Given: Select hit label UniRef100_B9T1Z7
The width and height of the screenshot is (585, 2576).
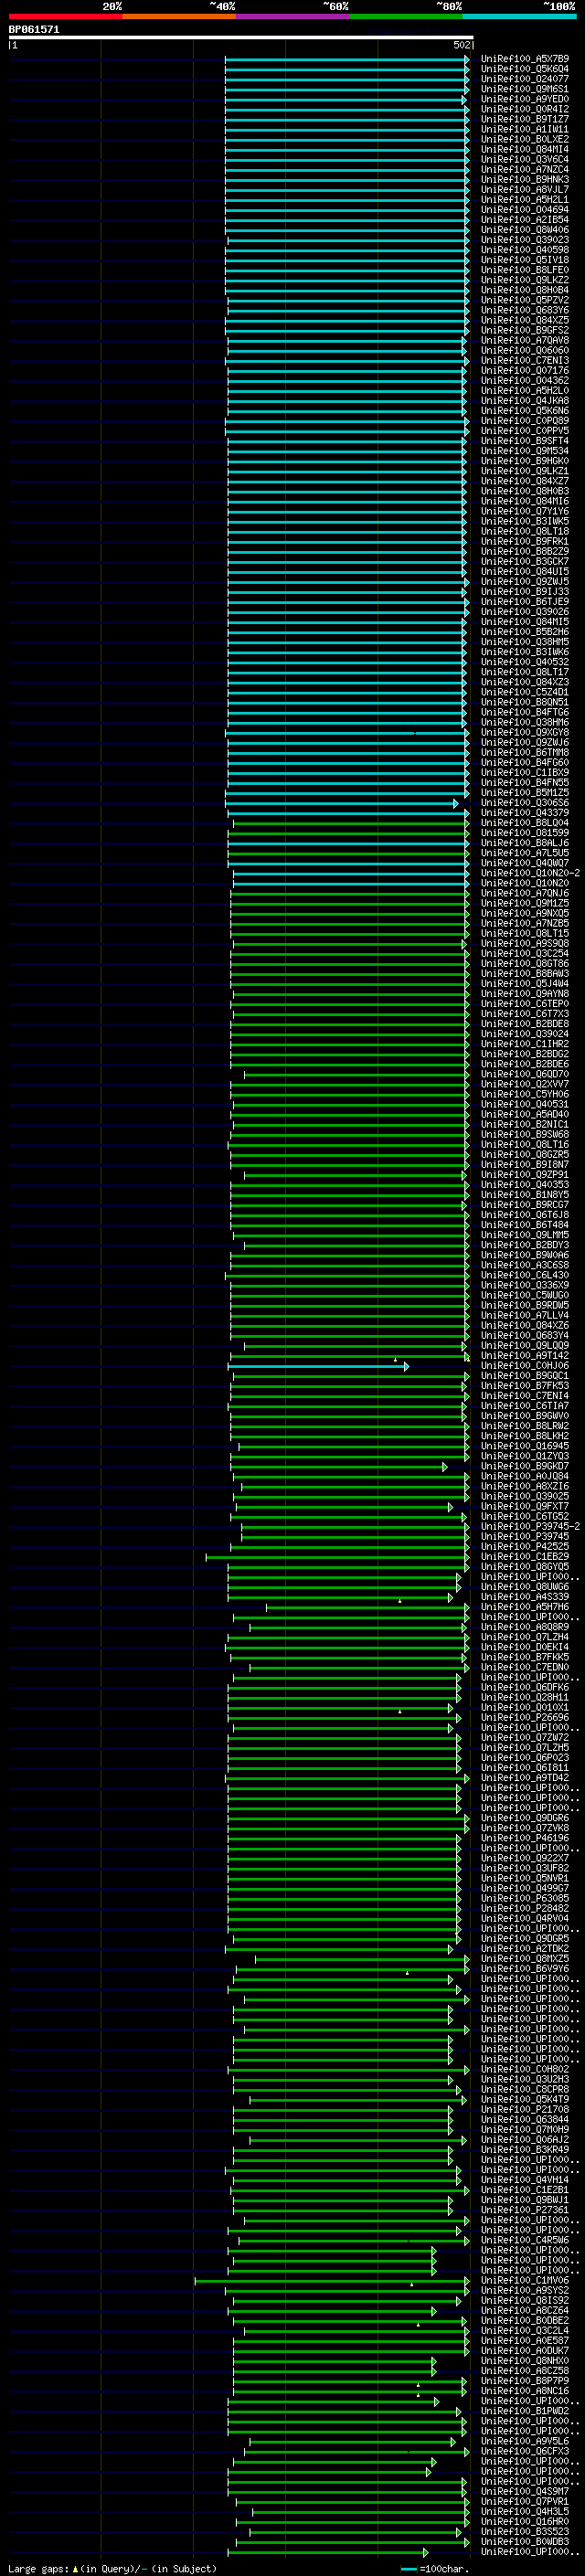Looking at the screenshot, I should (x=524, y=119).
